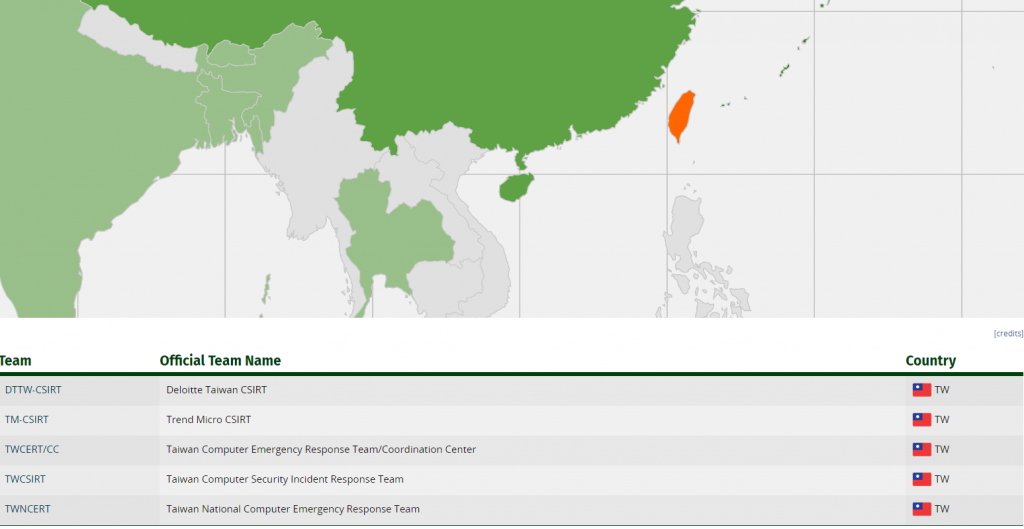Click the TW country code in TM-CSIRT row
The height and width of the screenshot is (529, 1024).
[x=942, y=420]
